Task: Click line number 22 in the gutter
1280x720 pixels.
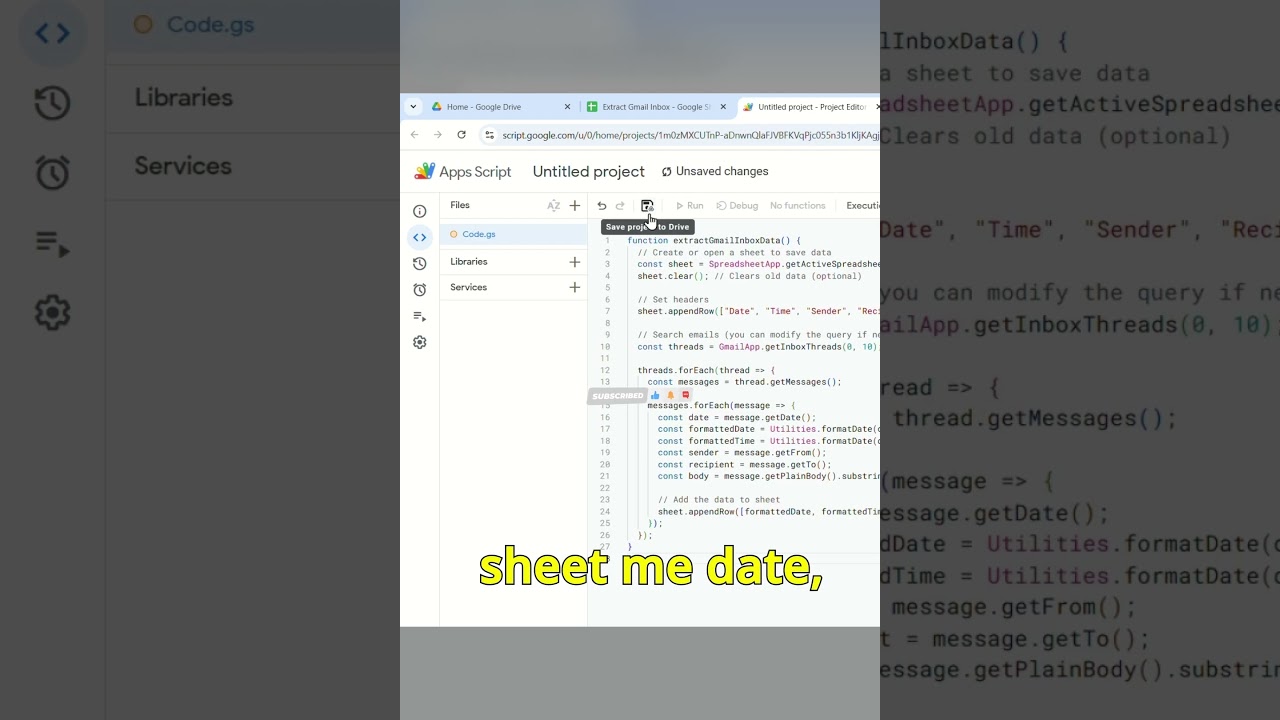Action: point(605,488)
